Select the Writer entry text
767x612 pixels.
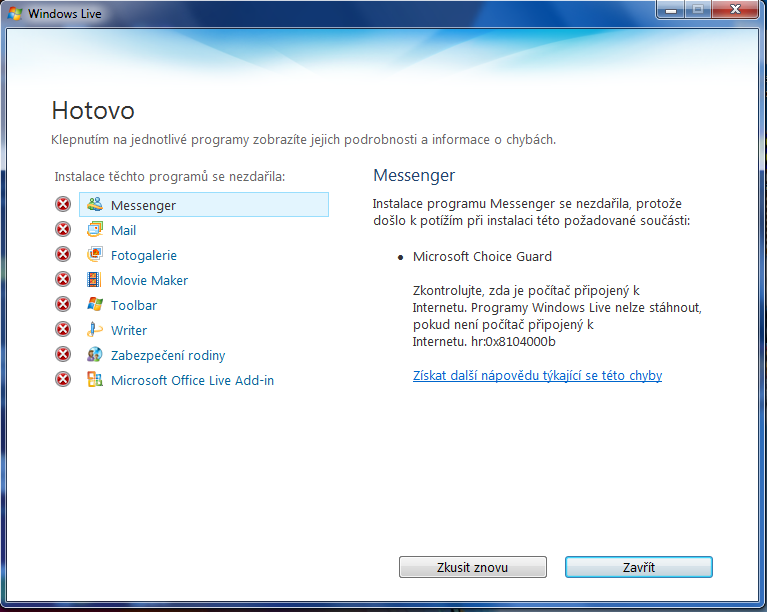[128, 330]
